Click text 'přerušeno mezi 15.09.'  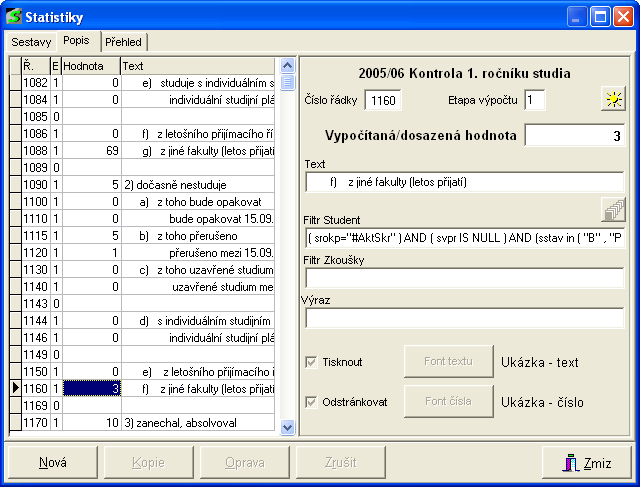tap(221, 253)
